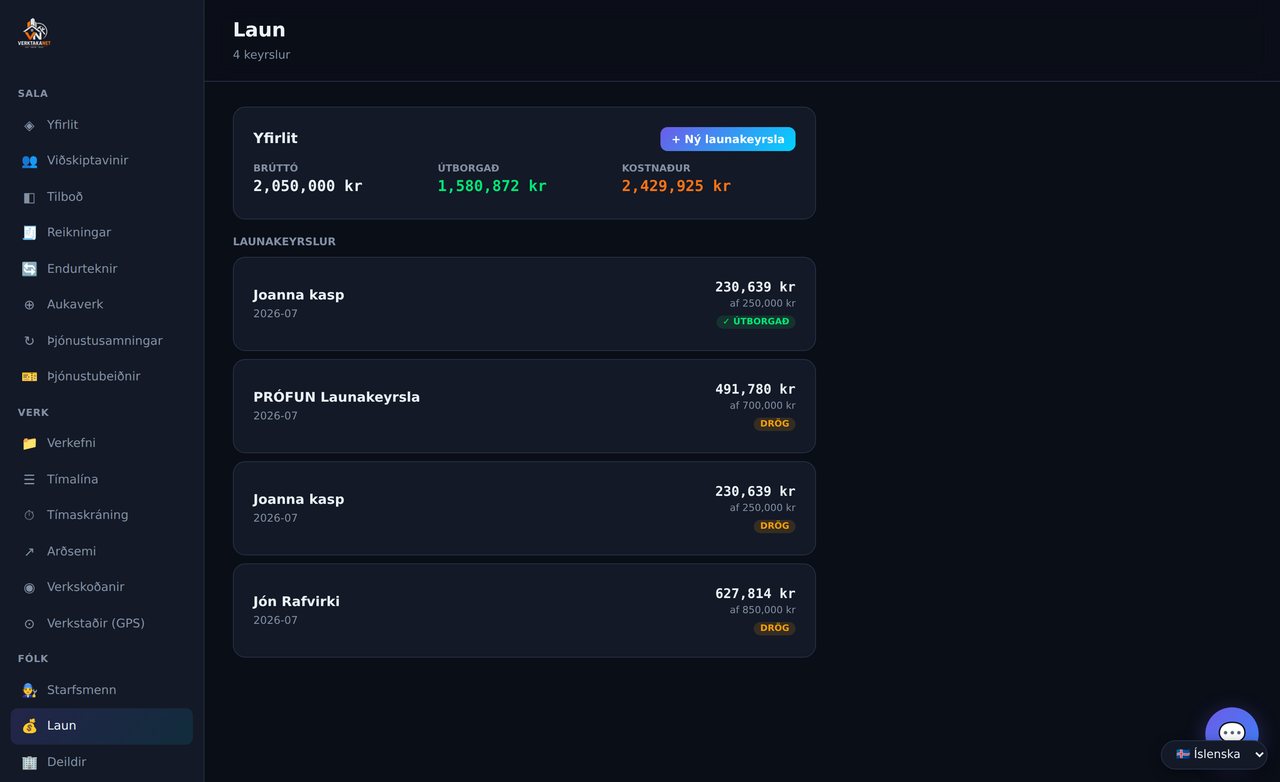Open the paid Joanna kasp payroll run
This screenshot has width=1280, height=782.
click(524, 304)
